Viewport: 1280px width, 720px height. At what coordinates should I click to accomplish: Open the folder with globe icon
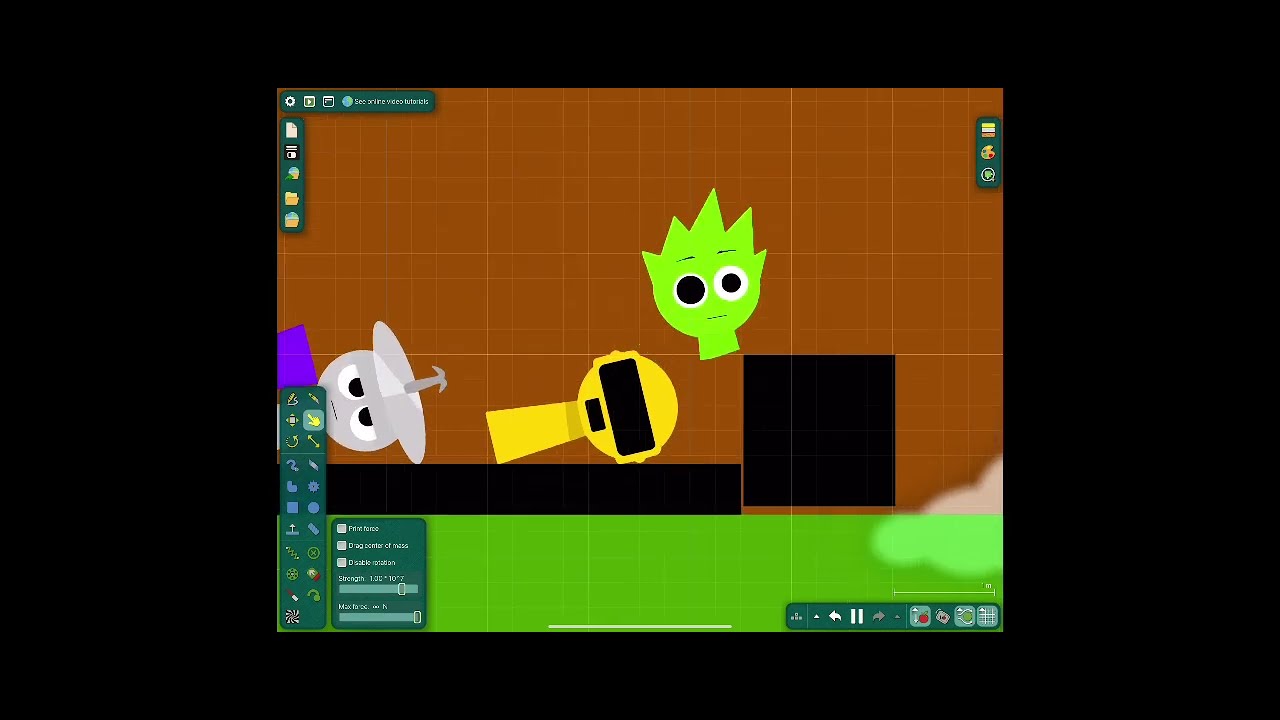291,220
